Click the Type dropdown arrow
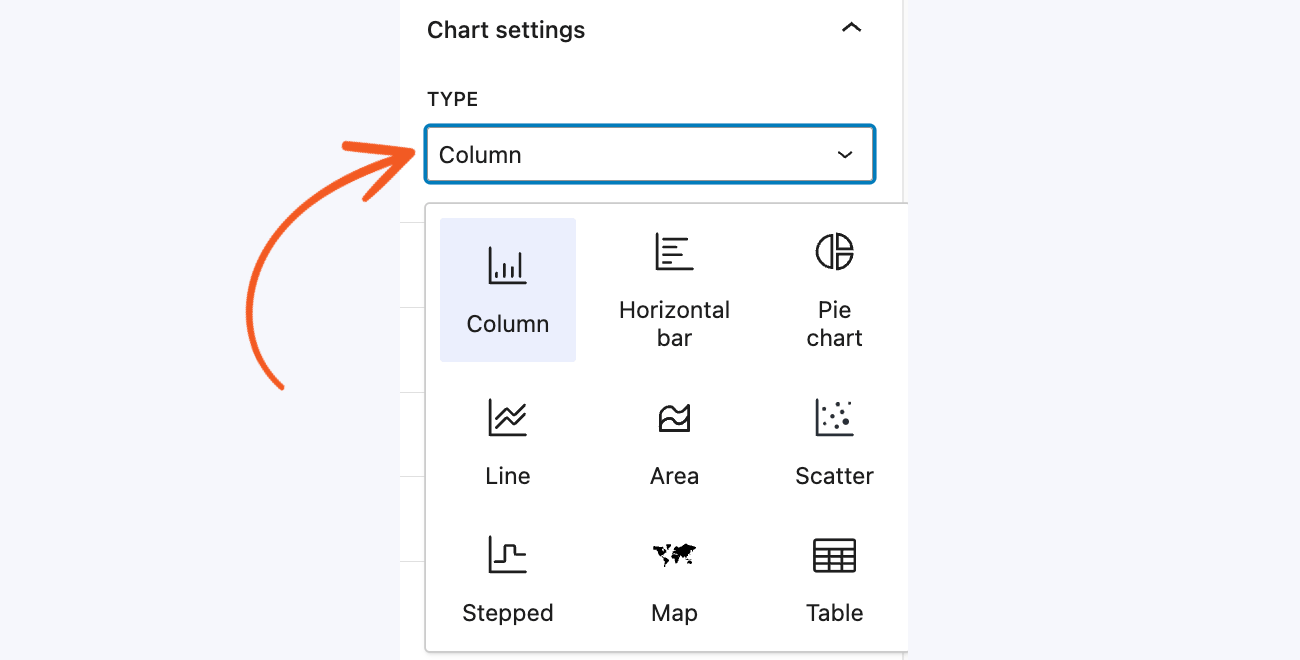This screenshot has width=1300, height=660. 845,155
